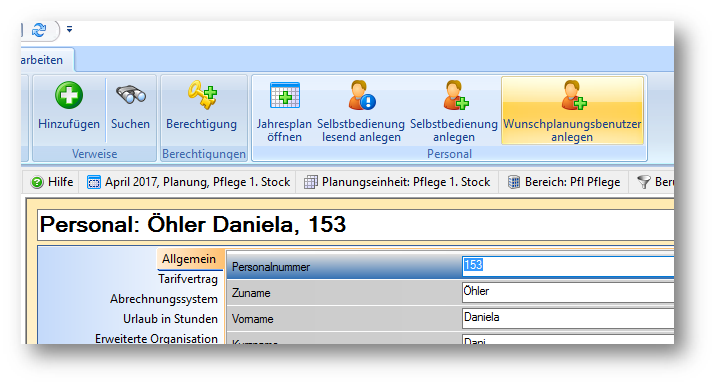
Task: Click the filter funnel icon
Action: pos(643,182)
